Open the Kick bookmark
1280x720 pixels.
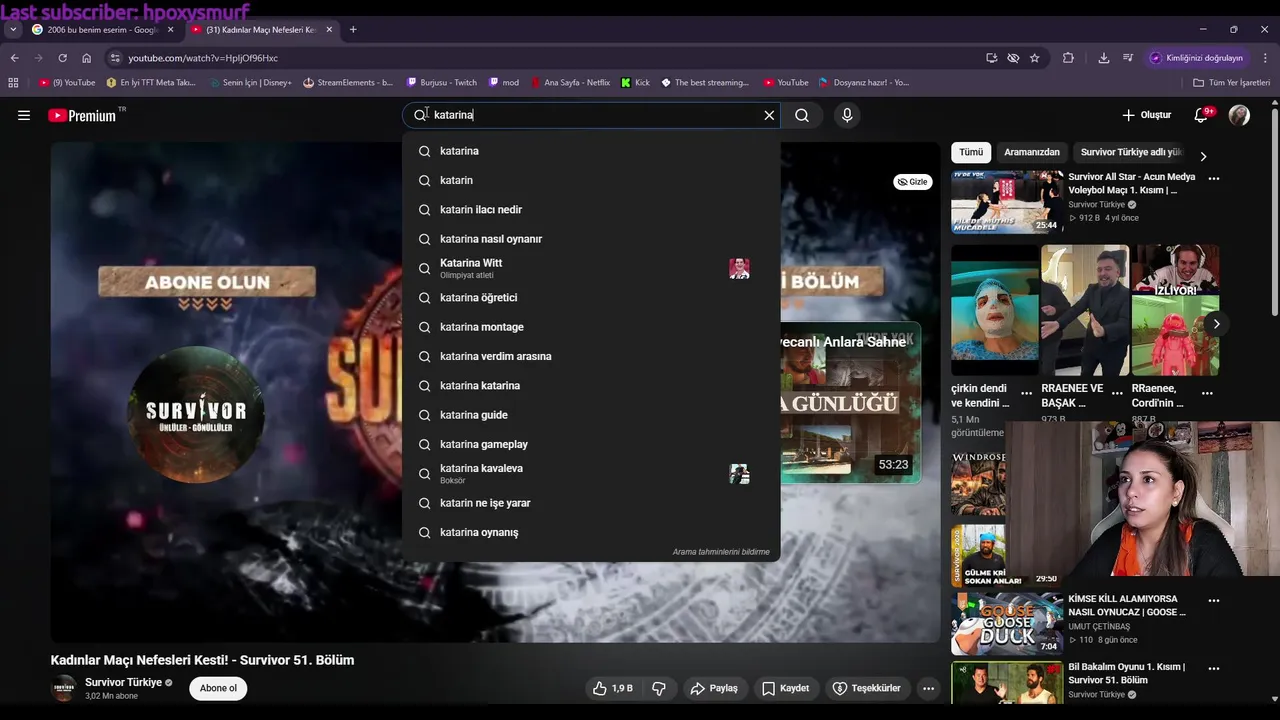[635, 83]
